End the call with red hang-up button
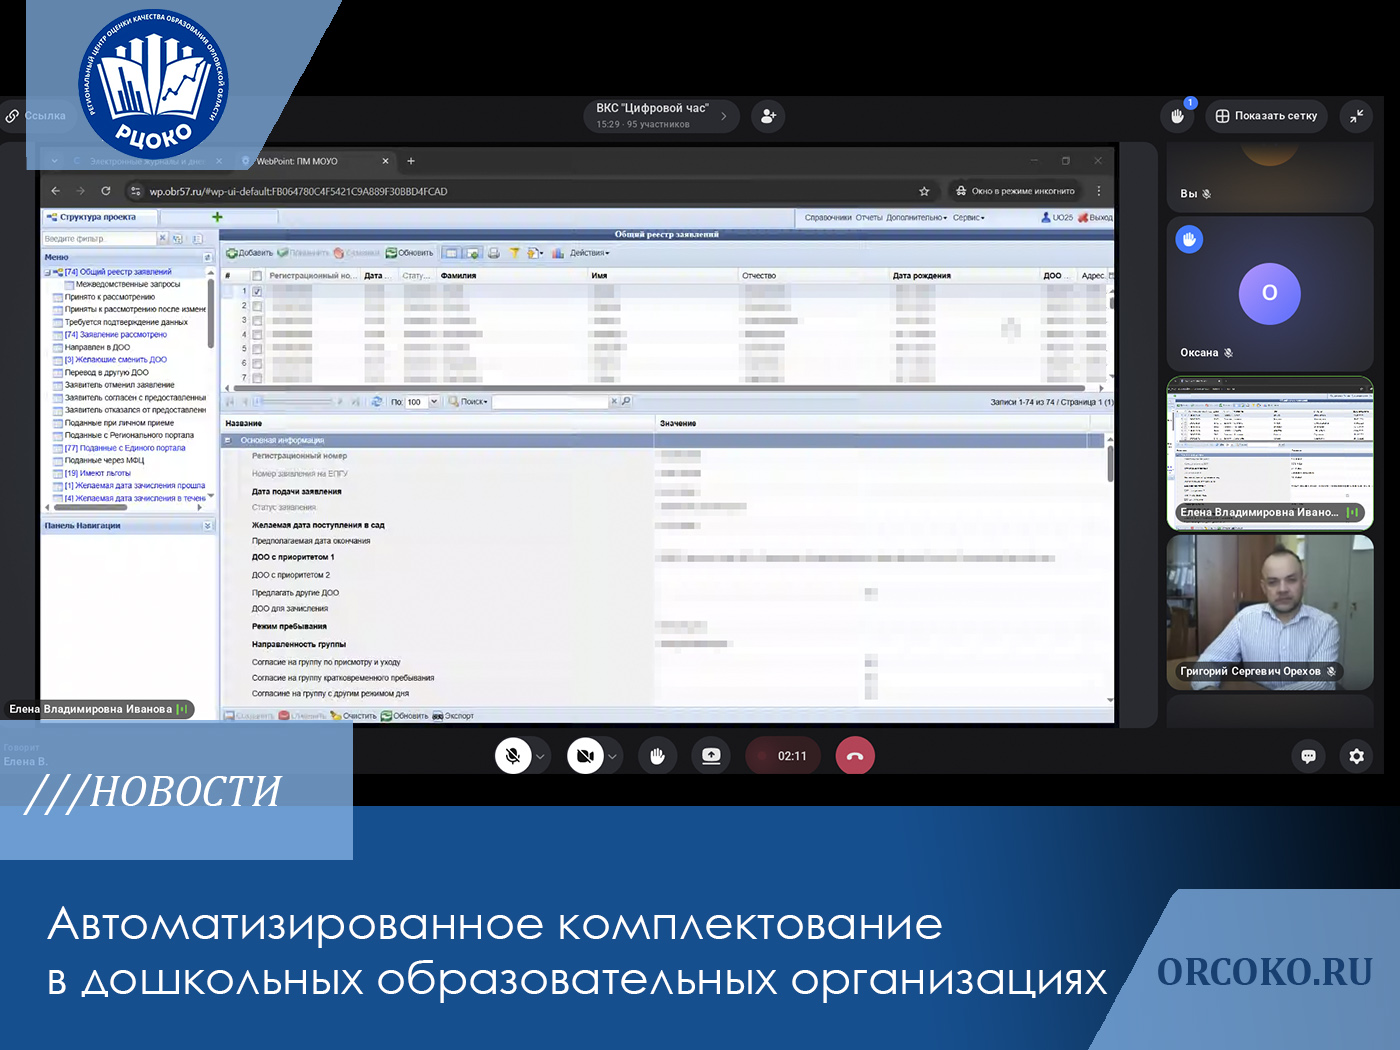Image resolution: width=1400 pixels, height=1050 pixels. coord(854,756)
